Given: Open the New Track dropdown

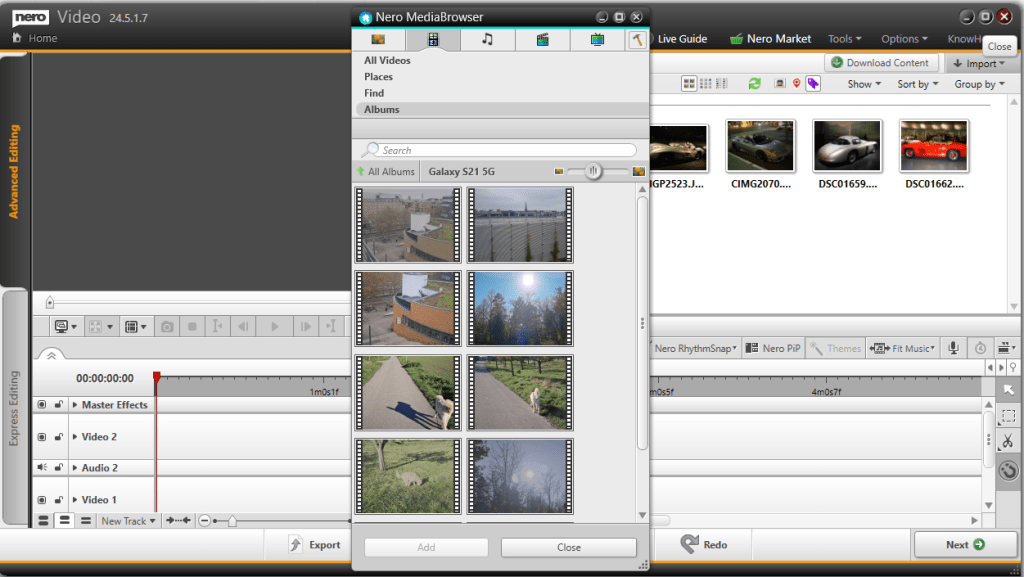Looking at the screenshot, I should coord(129,521).
